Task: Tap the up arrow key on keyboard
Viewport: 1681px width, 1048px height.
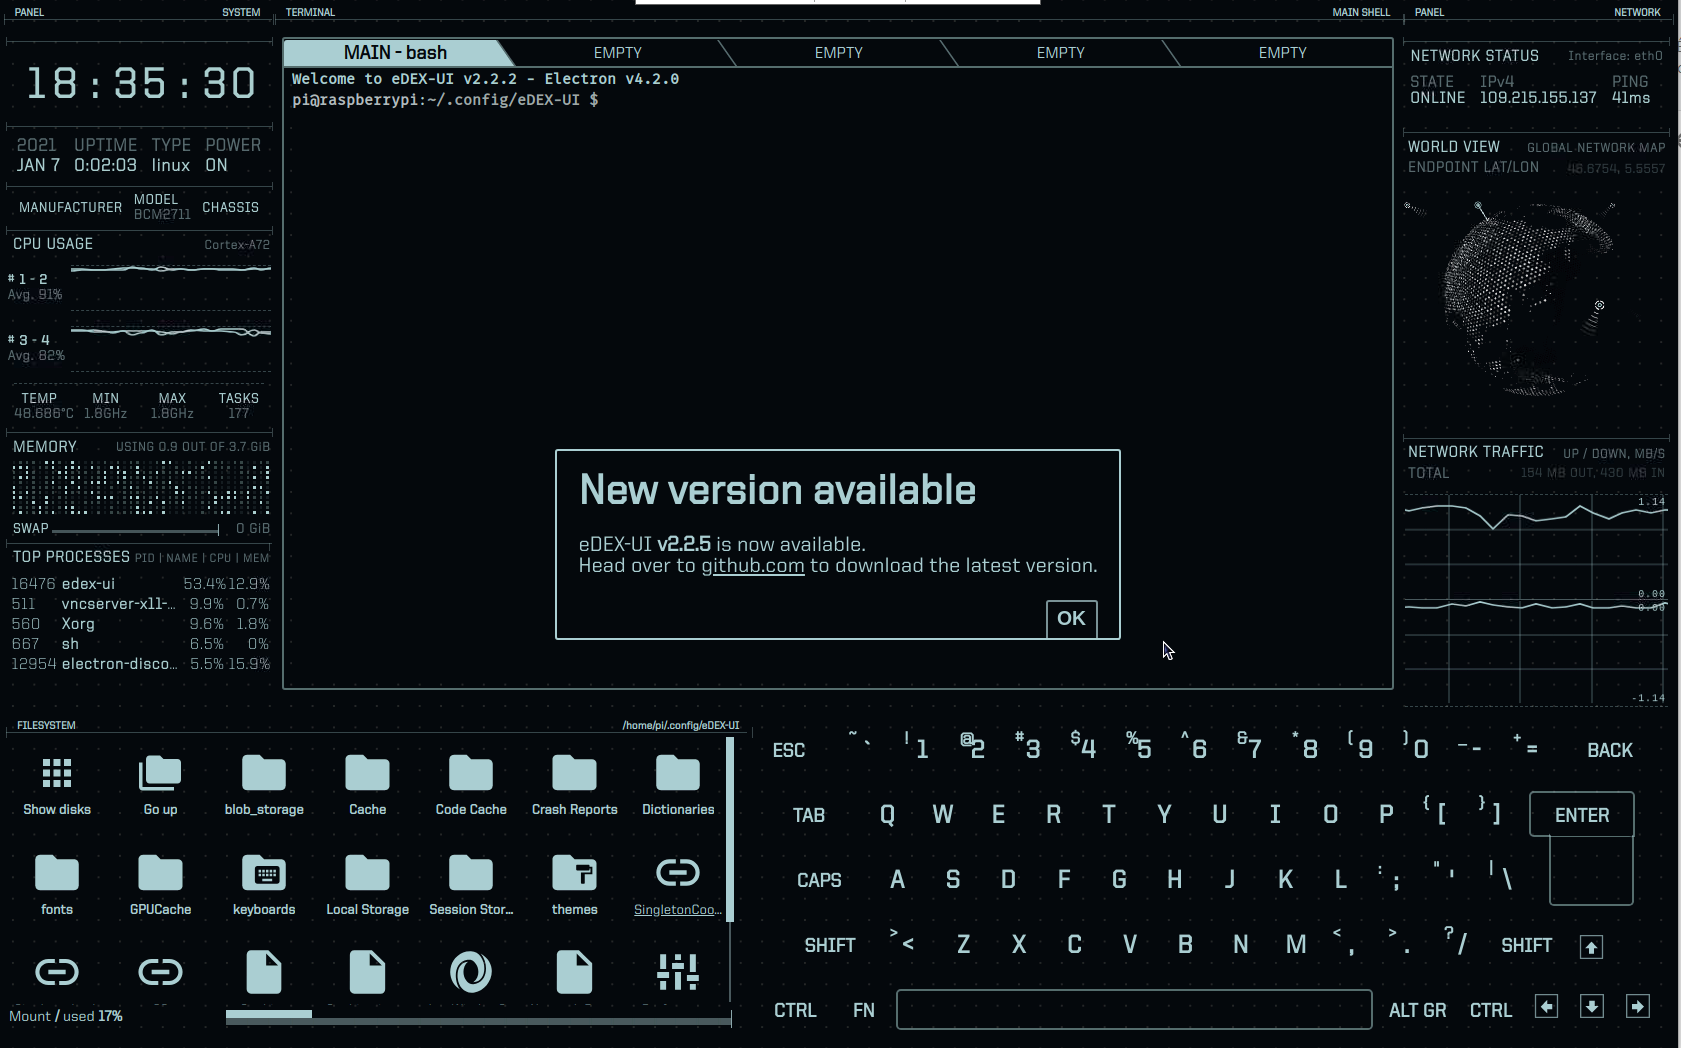Action: point(1591,947)
